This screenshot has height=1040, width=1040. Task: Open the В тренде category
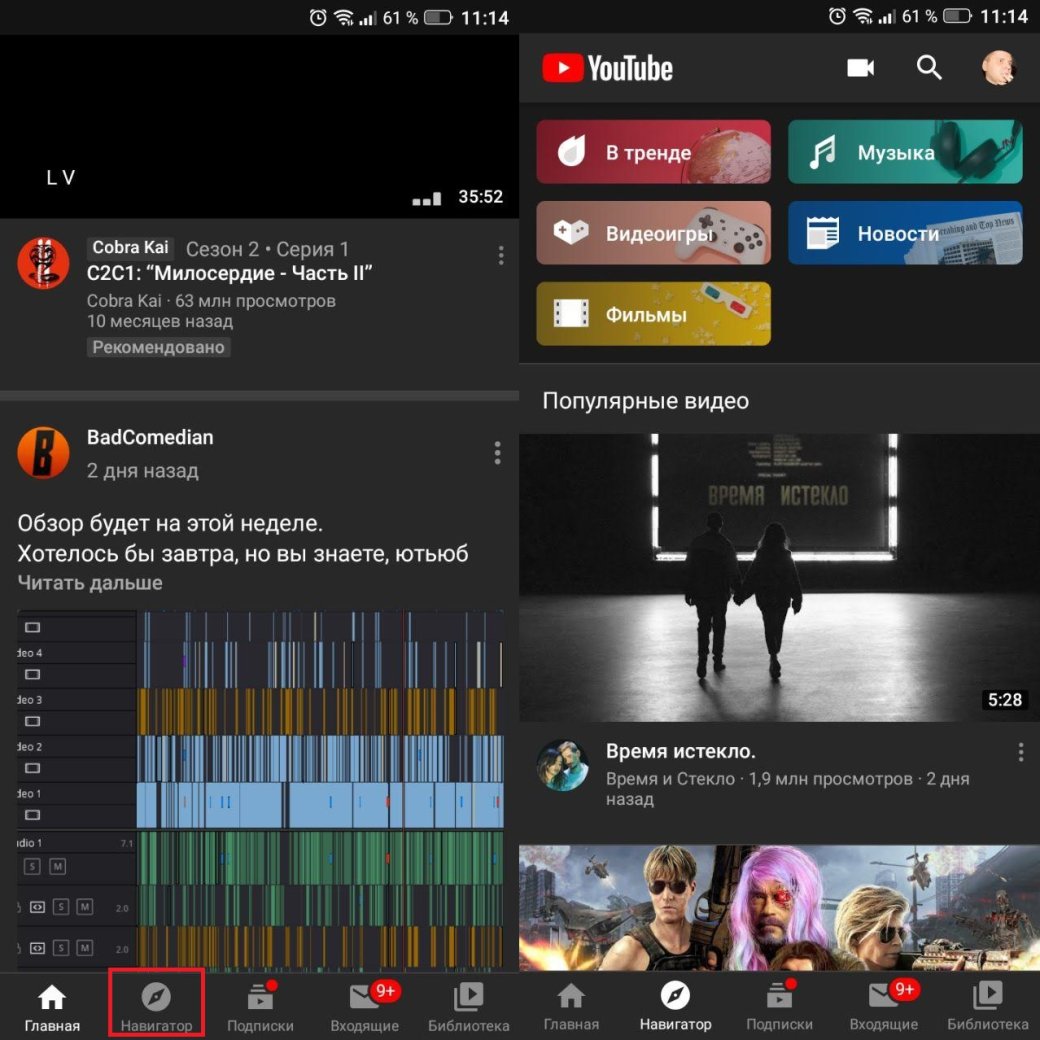[x=653, y=153]
